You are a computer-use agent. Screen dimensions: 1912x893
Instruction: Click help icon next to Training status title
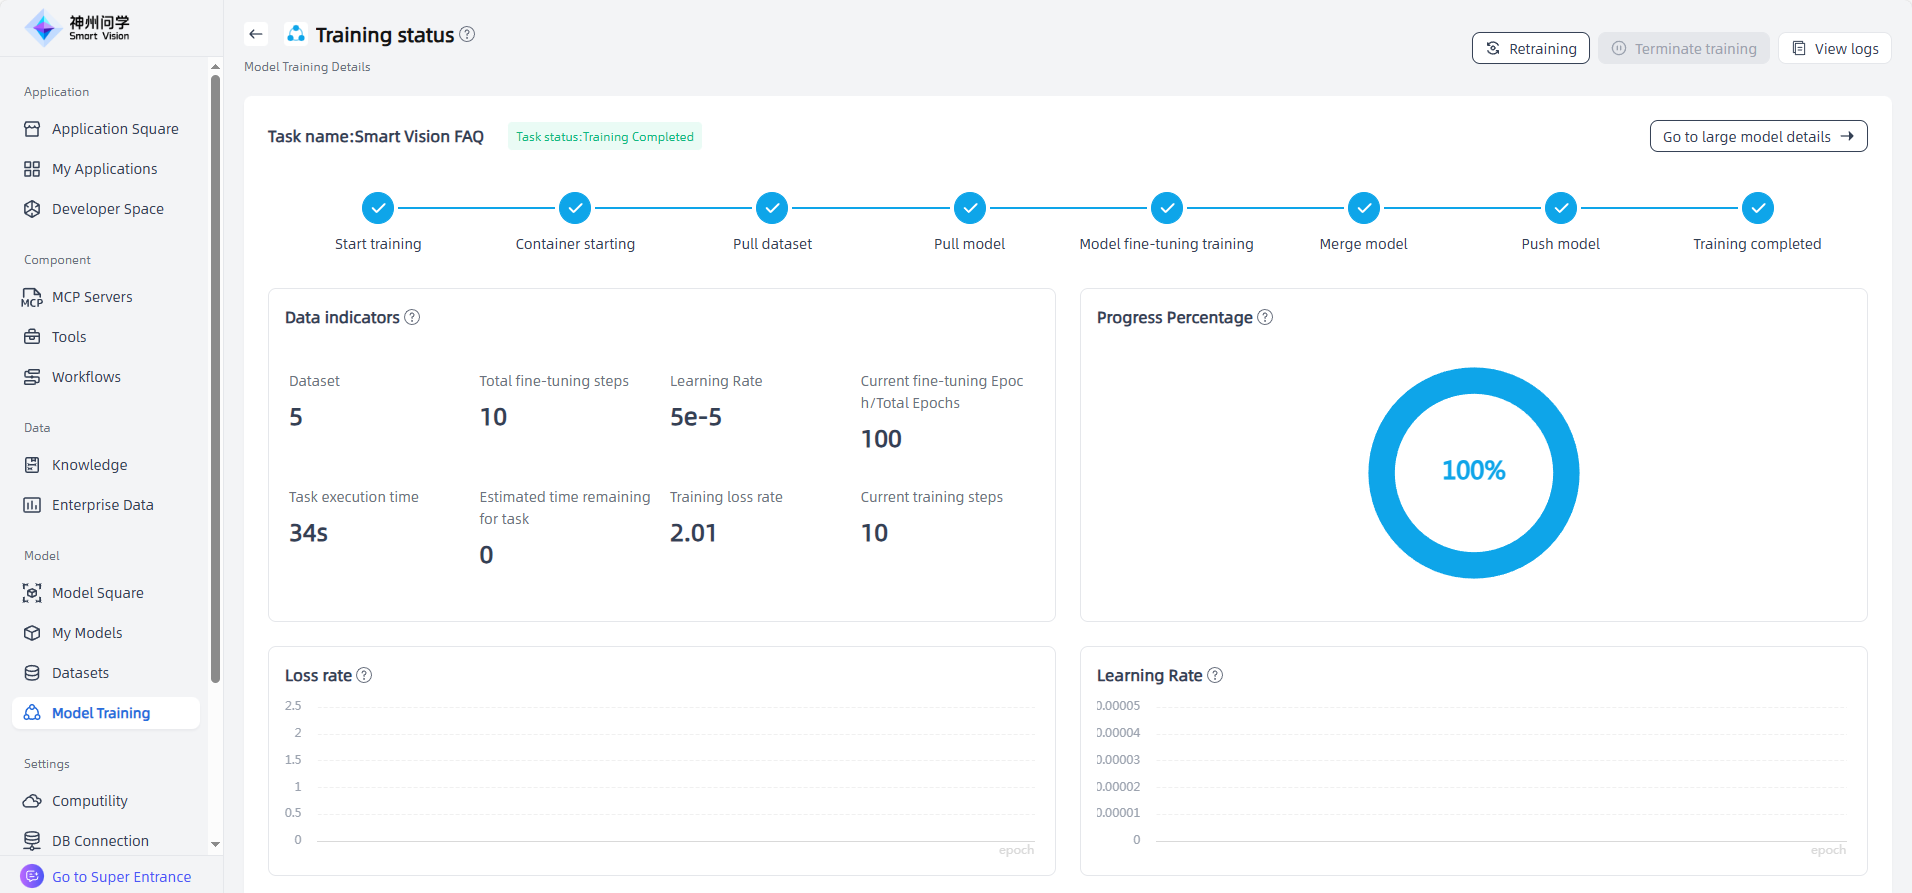467,34
